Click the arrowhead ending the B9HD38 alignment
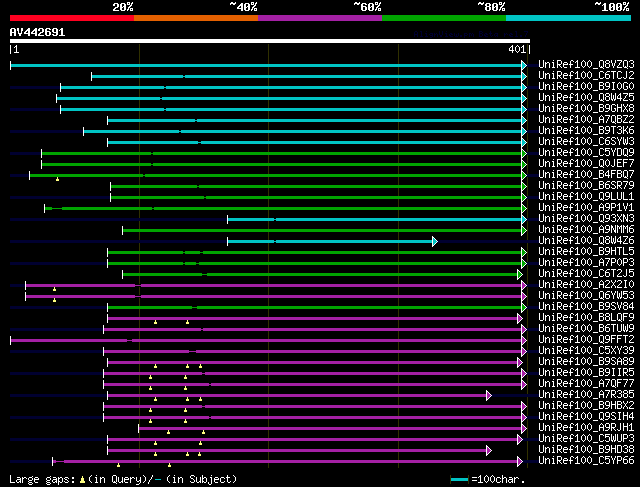640x487 pixels. point(489,451)
